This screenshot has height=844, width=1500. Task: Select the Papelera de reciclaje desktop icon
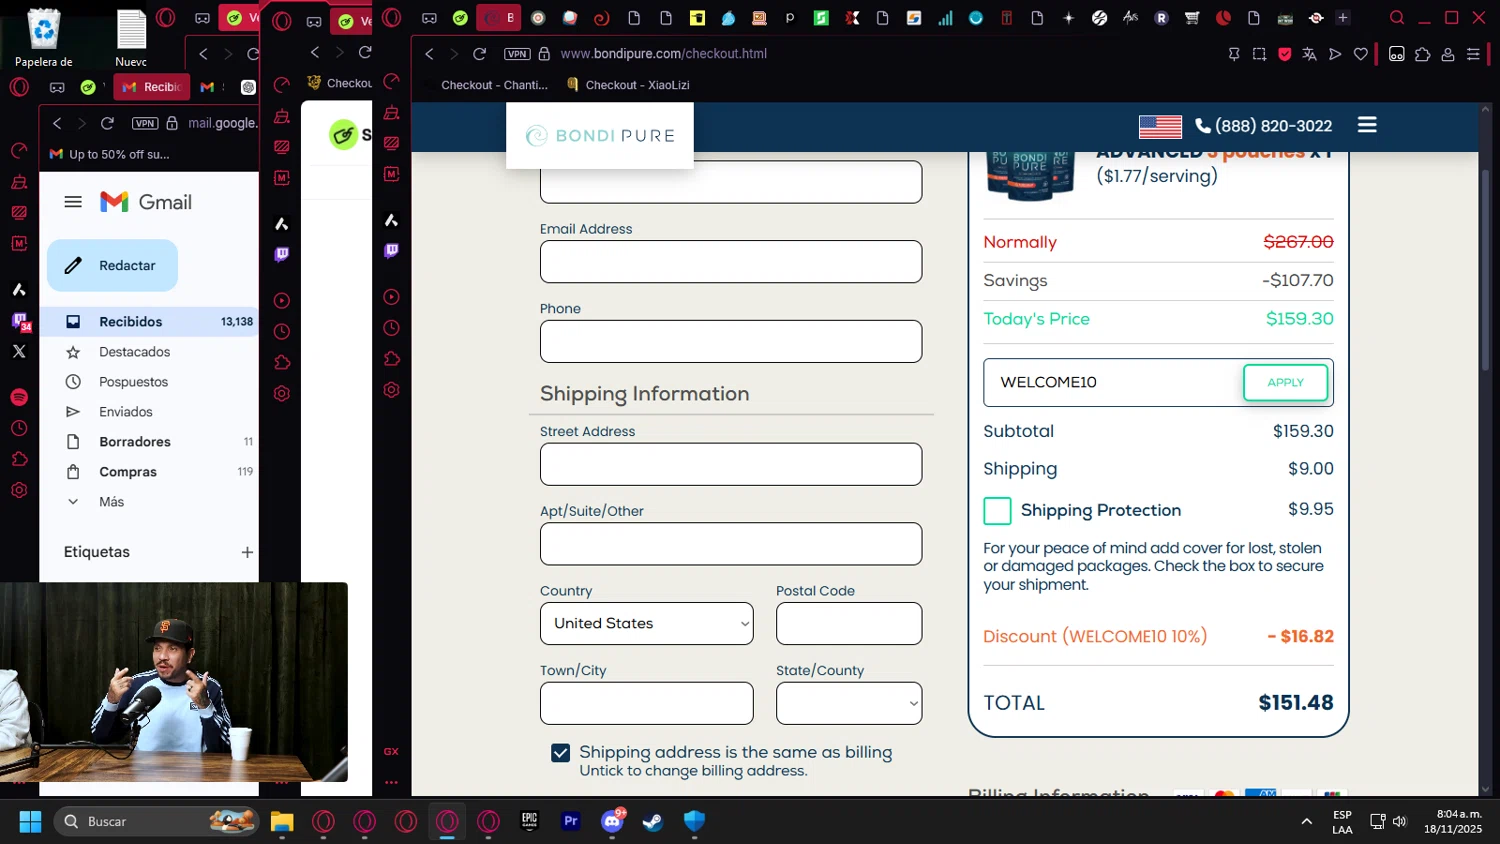pos(44,38)
